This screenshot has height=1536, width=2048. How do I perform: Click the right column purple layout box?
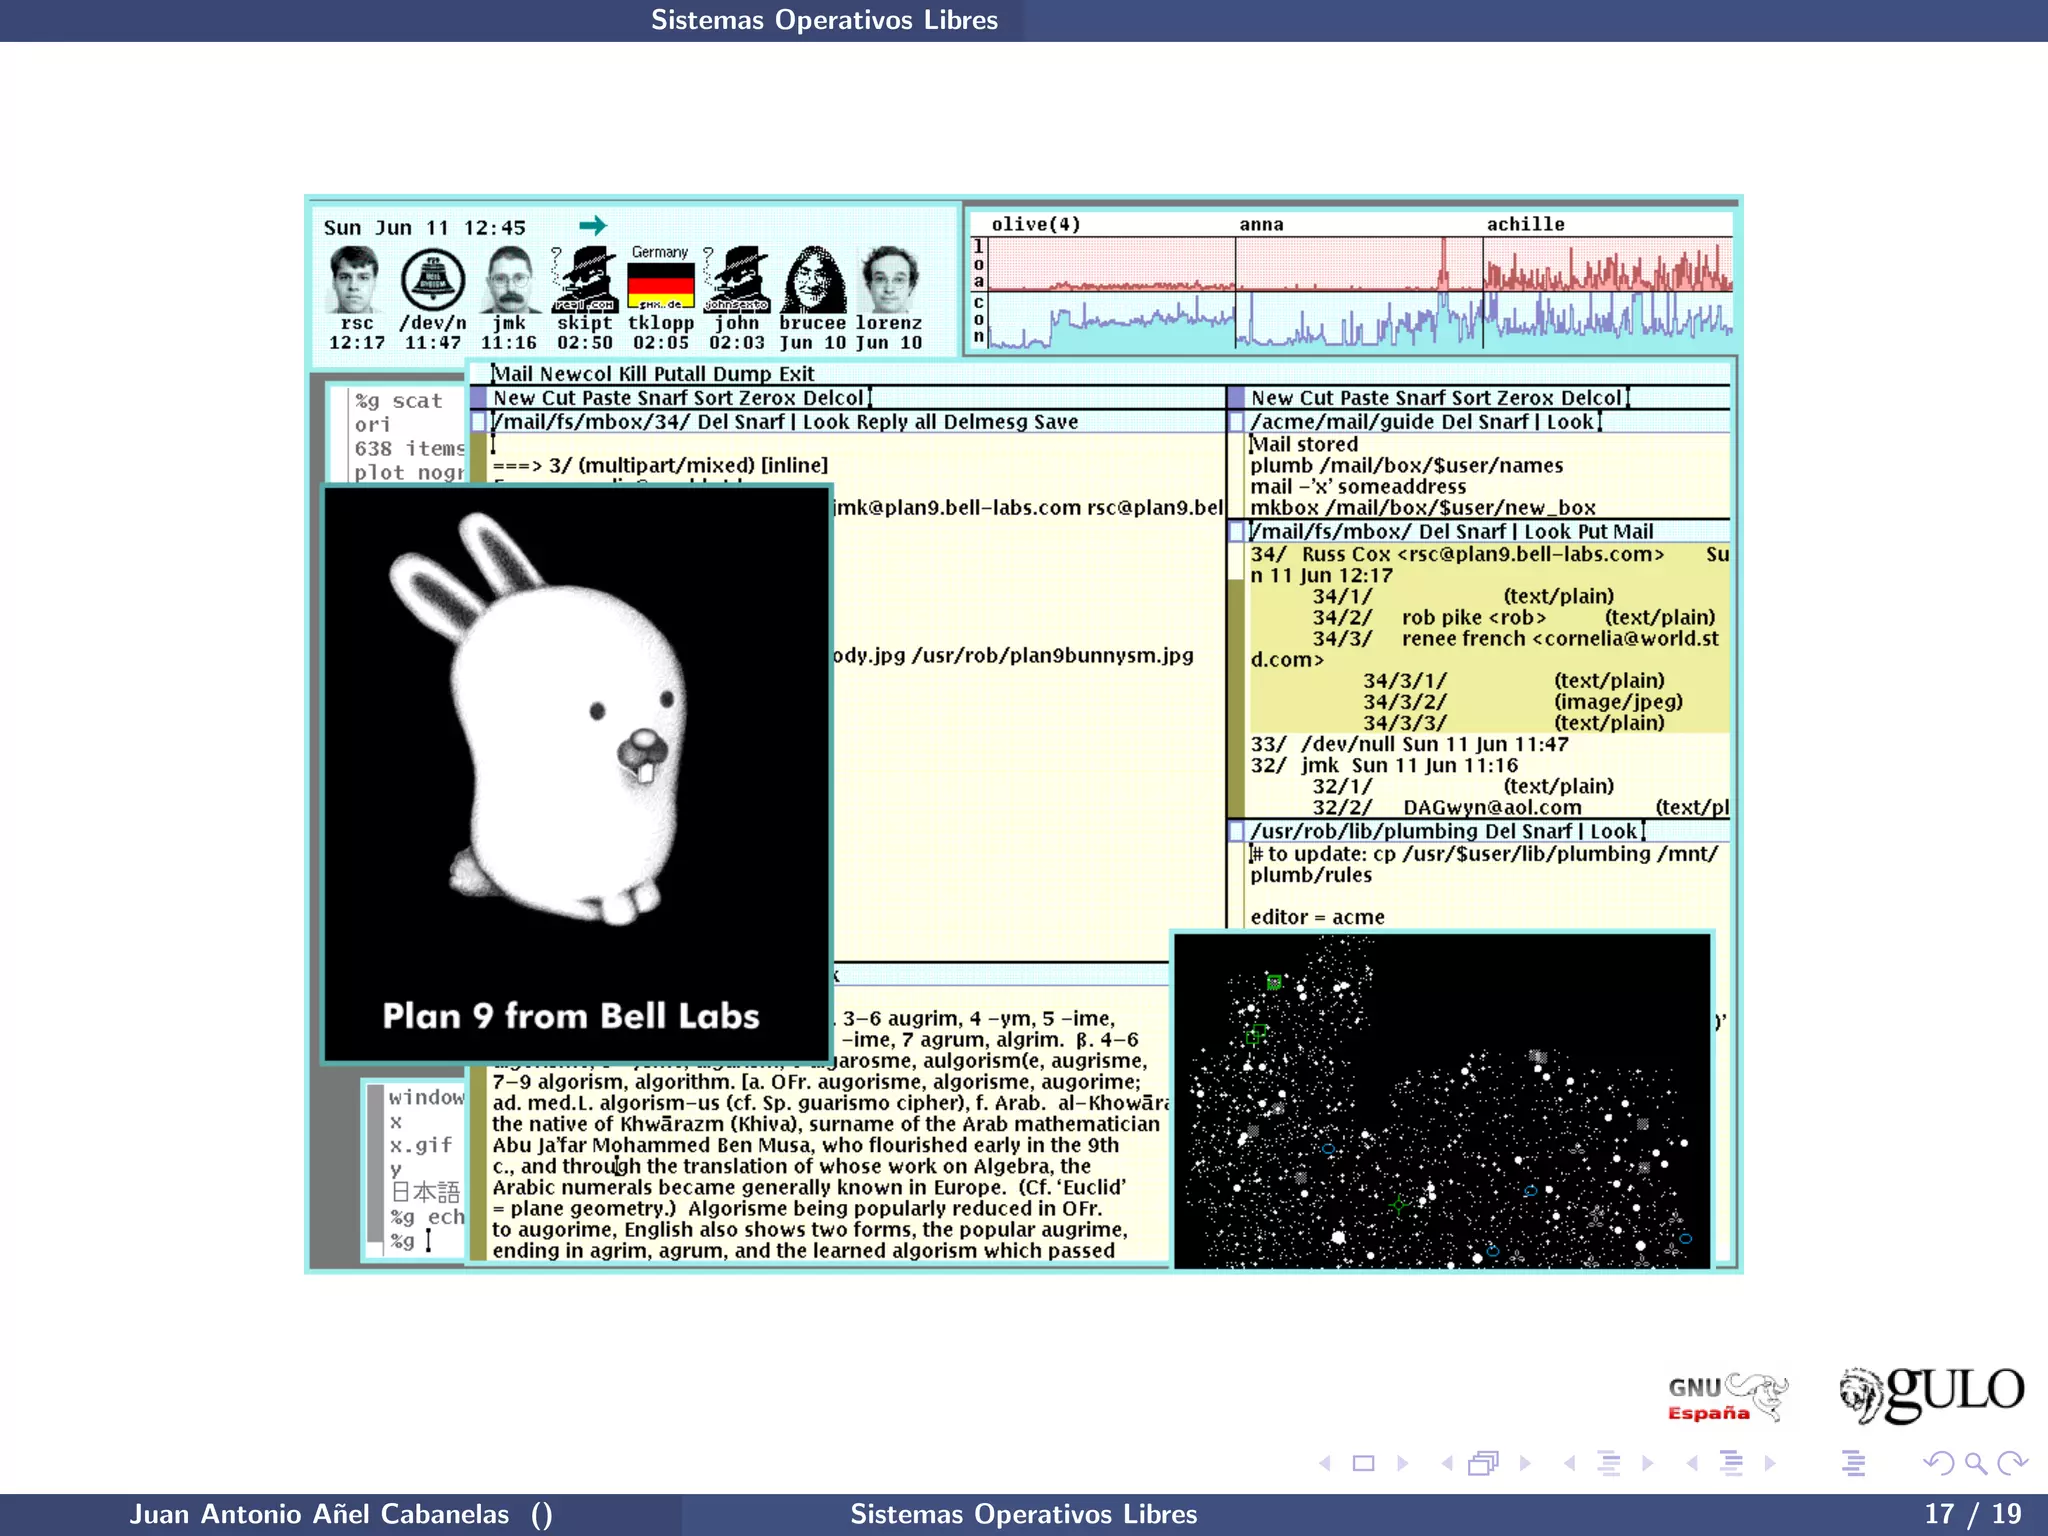pos(1236,397)
